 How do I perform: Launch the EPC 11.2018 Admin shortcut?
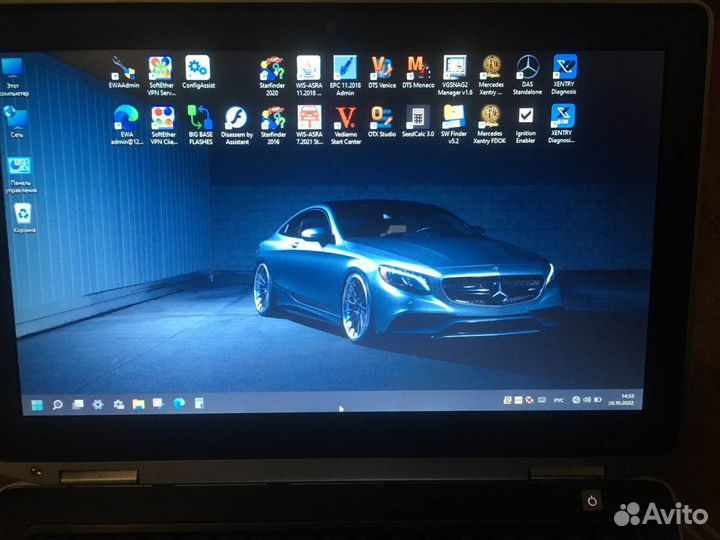coord(345,75)
